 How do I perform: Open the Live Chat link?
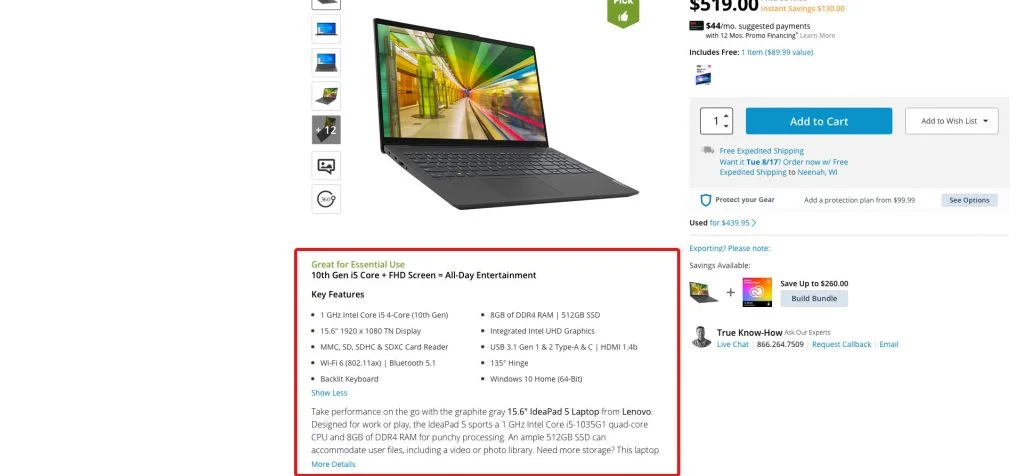coord(733,344)
